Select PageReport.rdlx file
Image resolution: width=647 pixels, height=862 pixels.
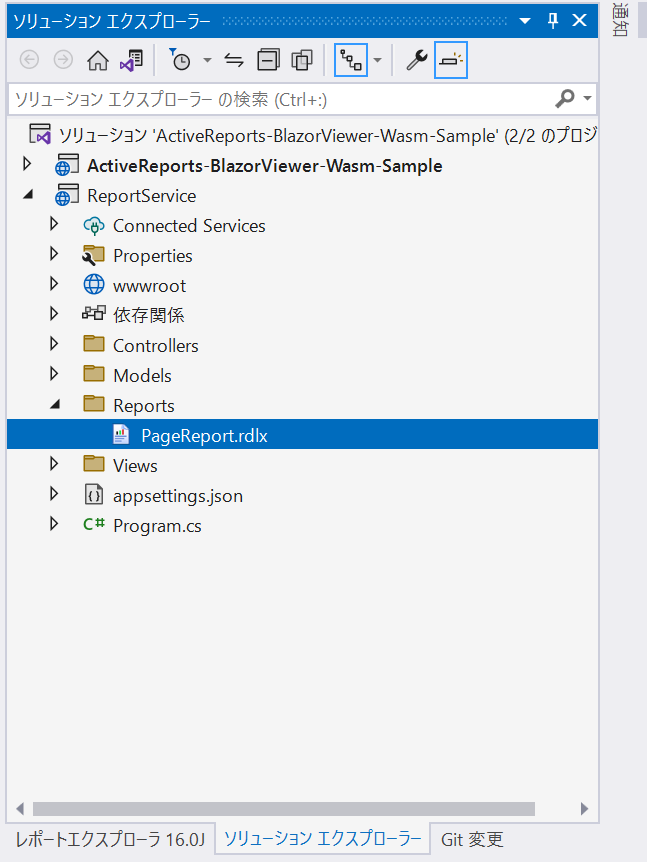pos(204,435)
